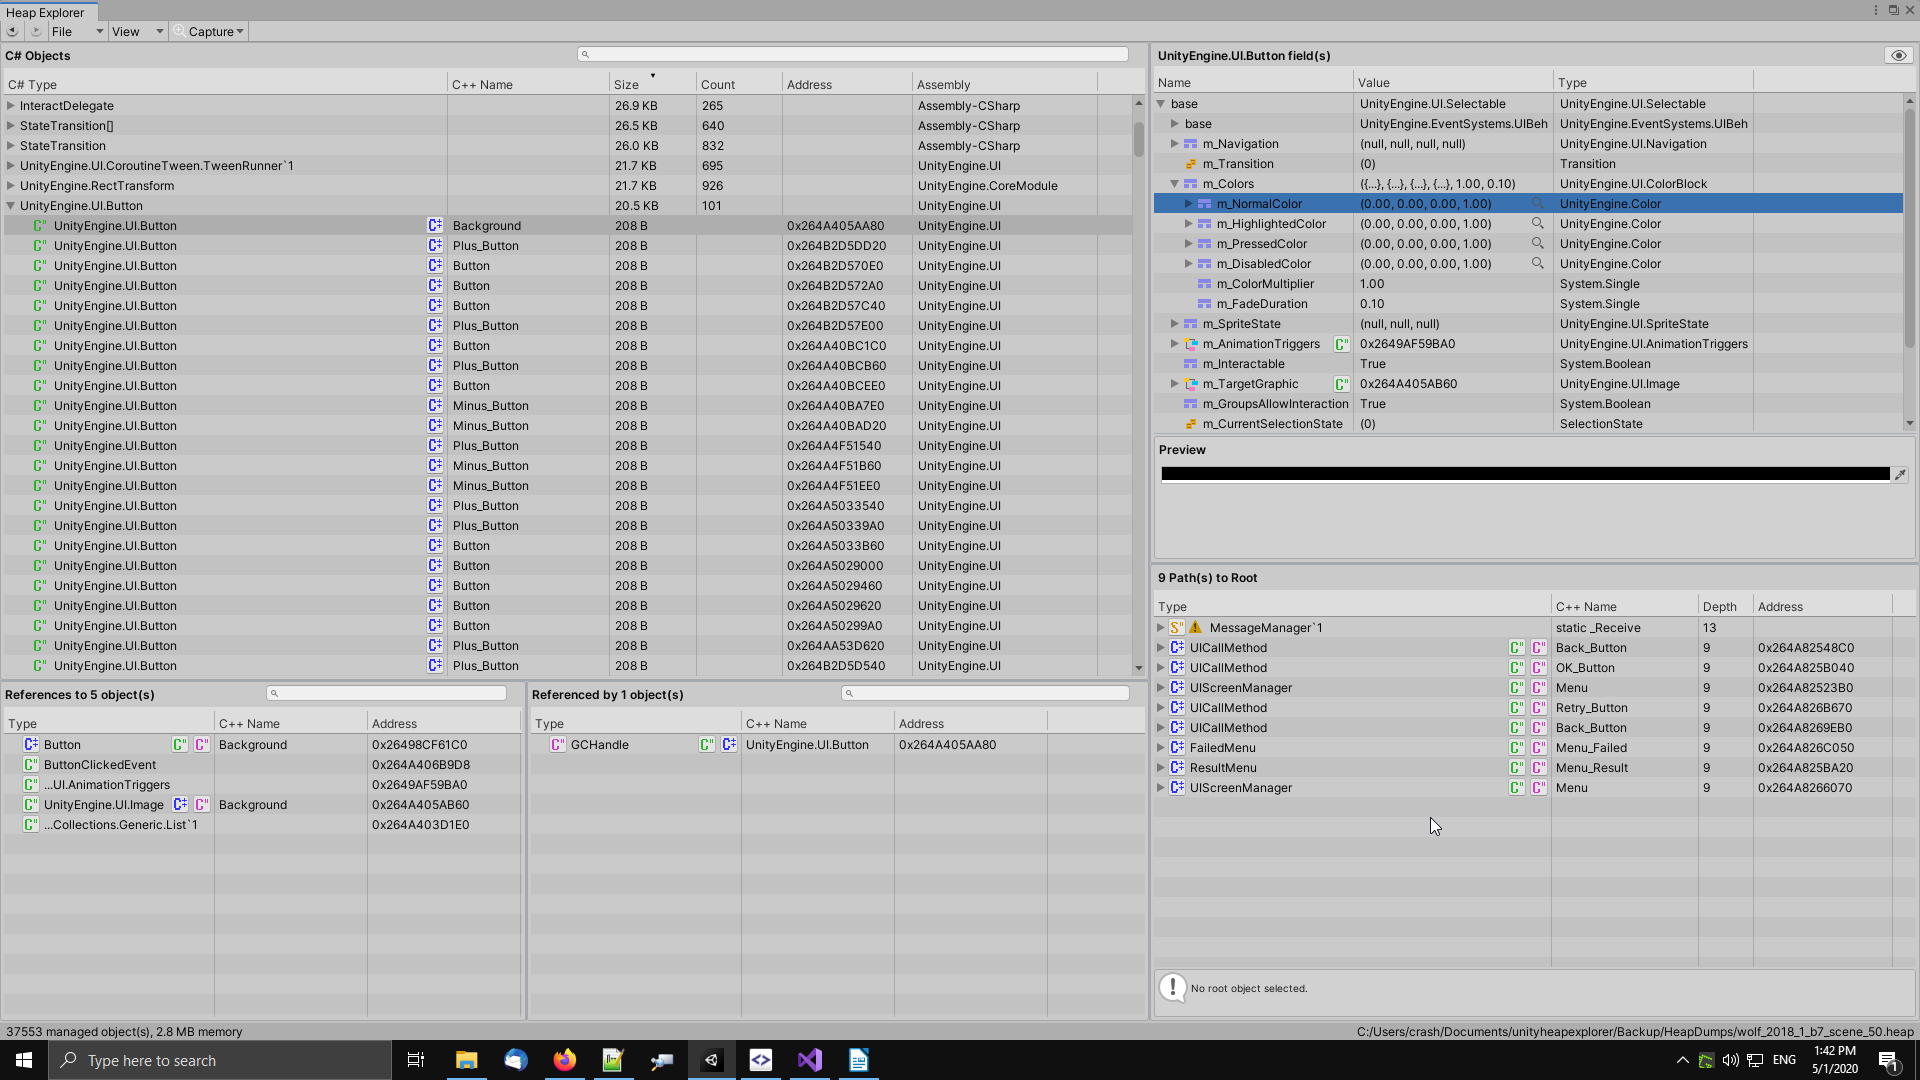Click the C++ link icon on Background Button row
The height and width of the screenshot is (1080, 1920).
tap(435, 226)
